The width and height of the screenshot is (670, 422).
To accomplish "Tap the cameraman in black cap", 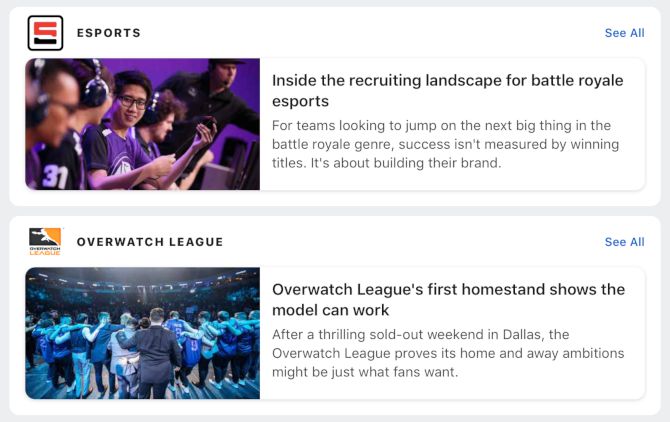I will tap(218, 98).
